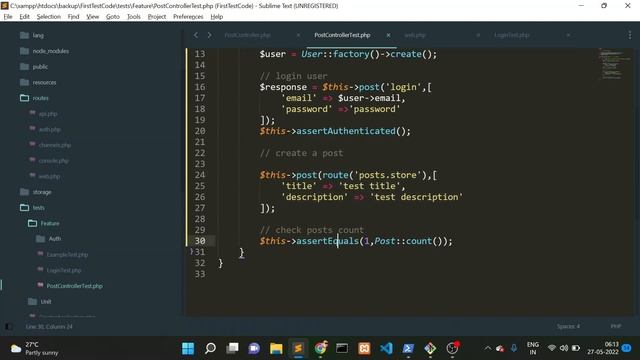Image resolution: width=640 pixels, height=360 pixels.
Task: Go to next tab with forward arrow
Action: click(x=209, y=35)
